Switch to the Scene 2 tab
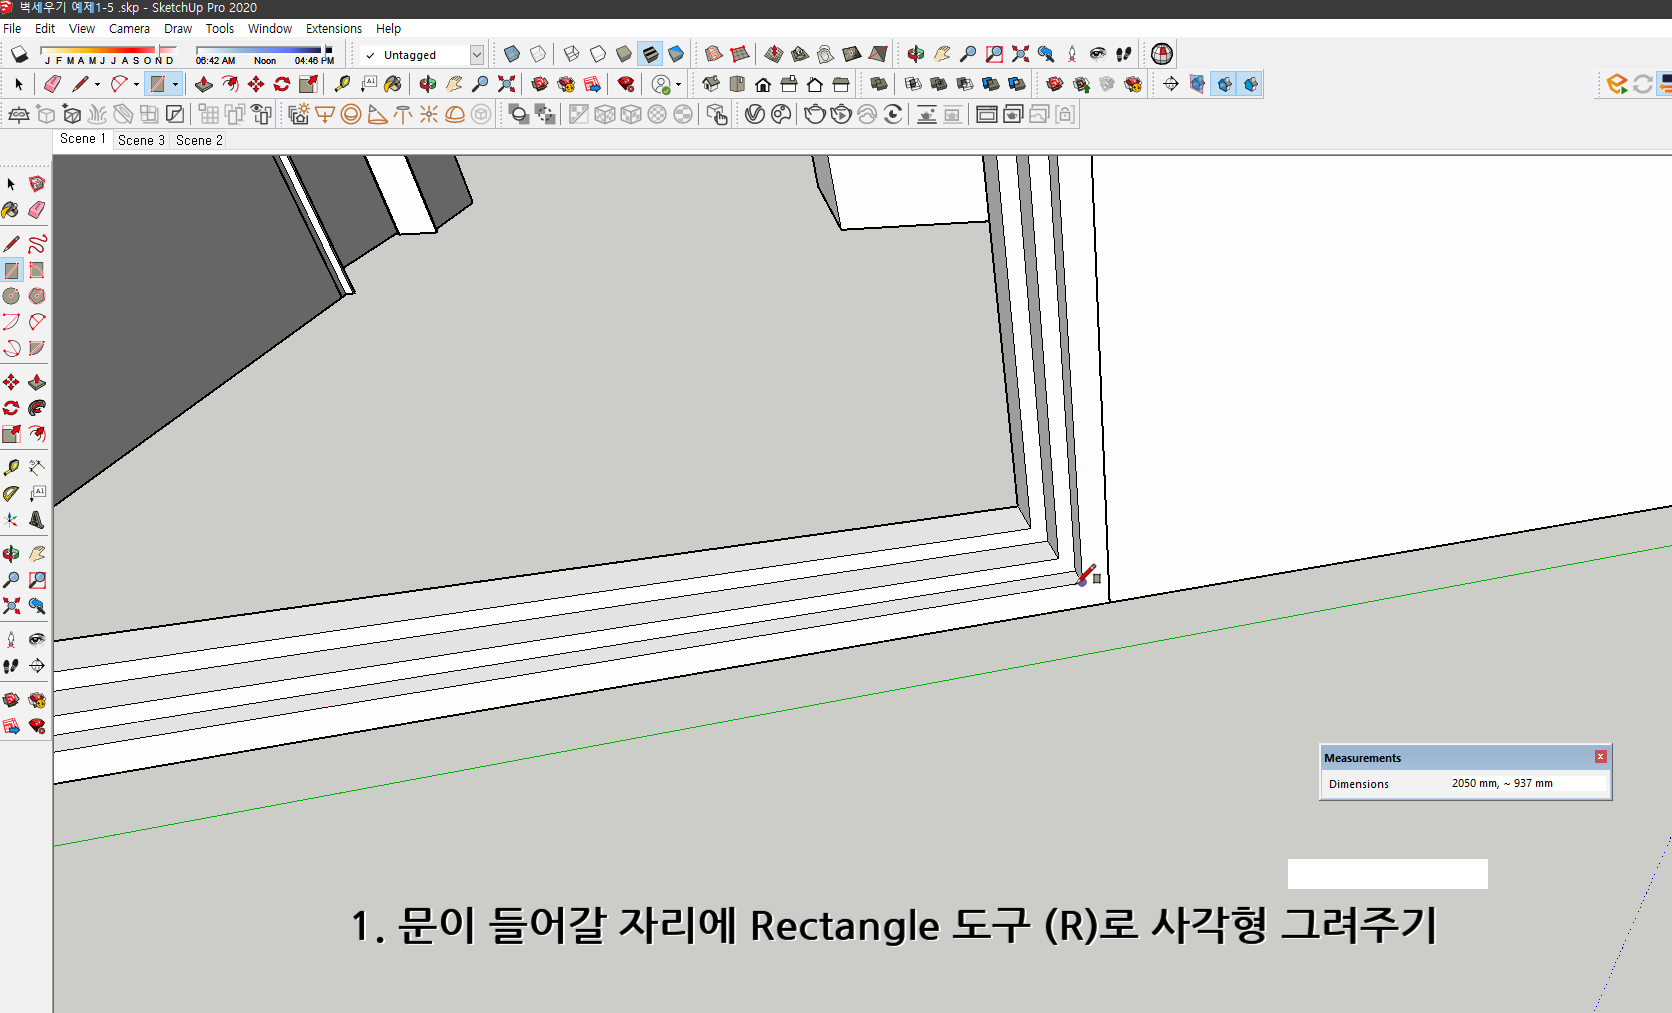 coord(198,140)
